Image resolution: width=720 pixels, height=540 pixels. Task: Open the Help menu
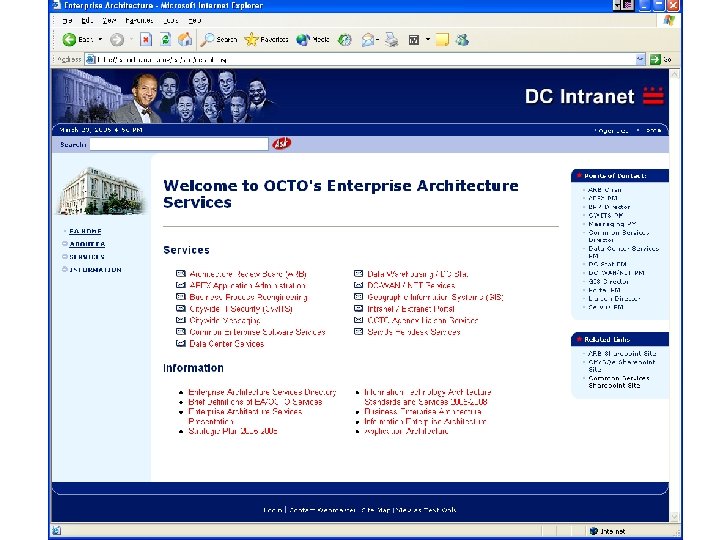click(x=195, y=21)
